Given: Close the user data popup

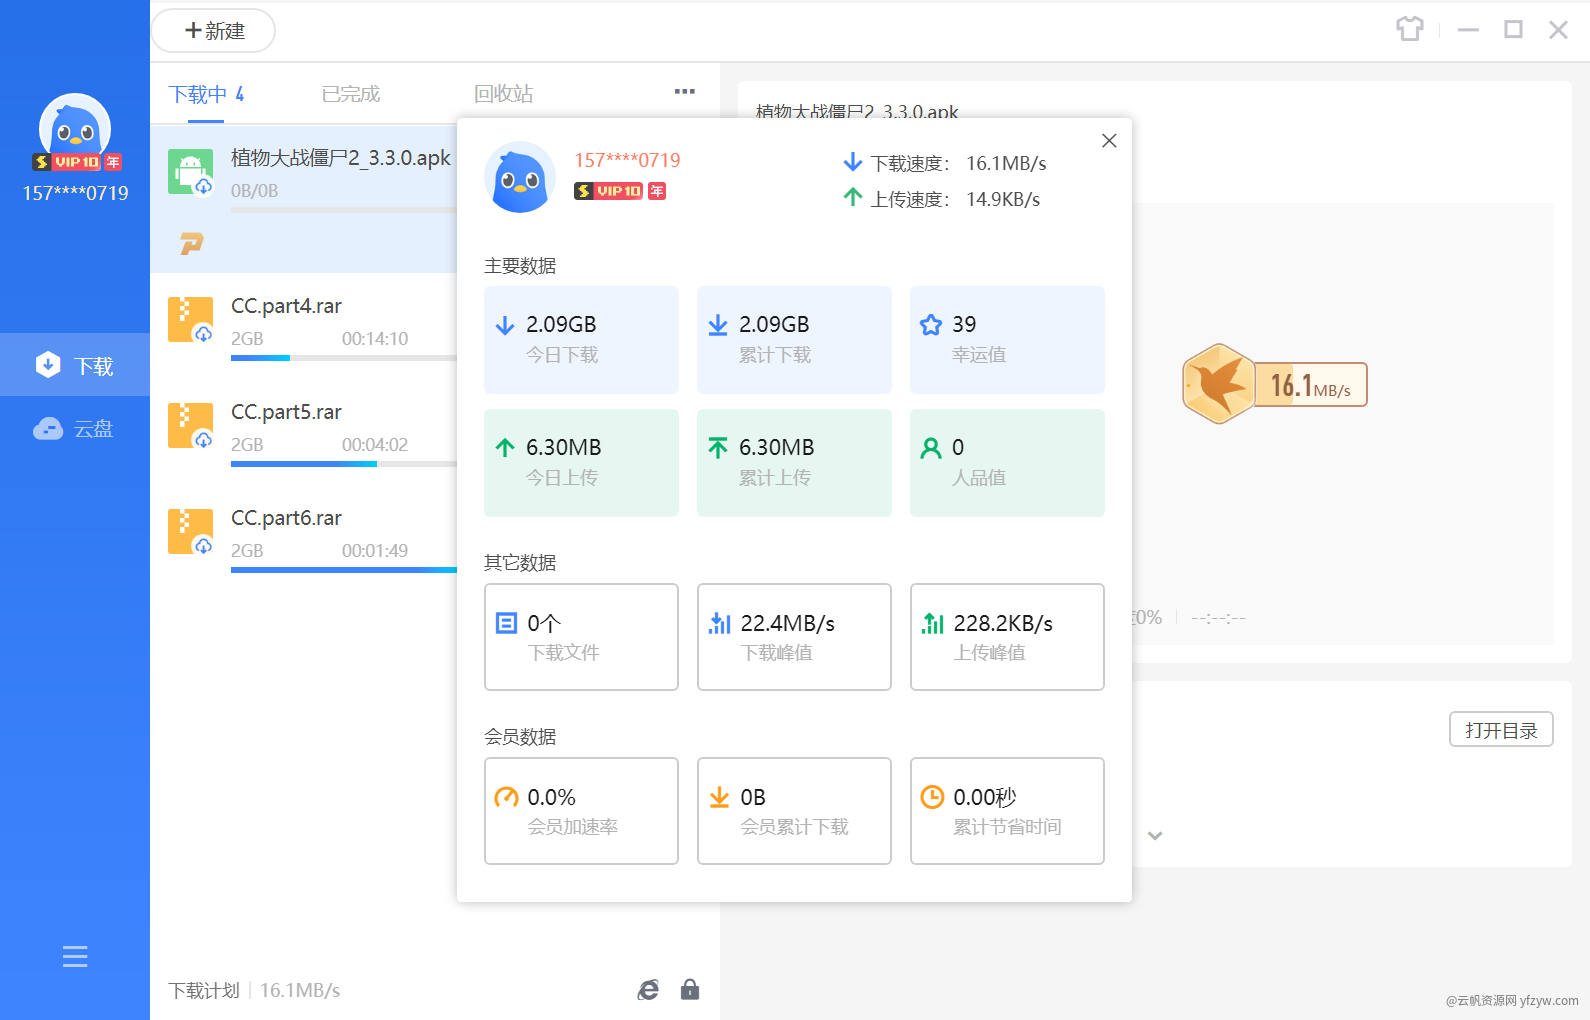Looking at the screenshot, I should 1109,141.
